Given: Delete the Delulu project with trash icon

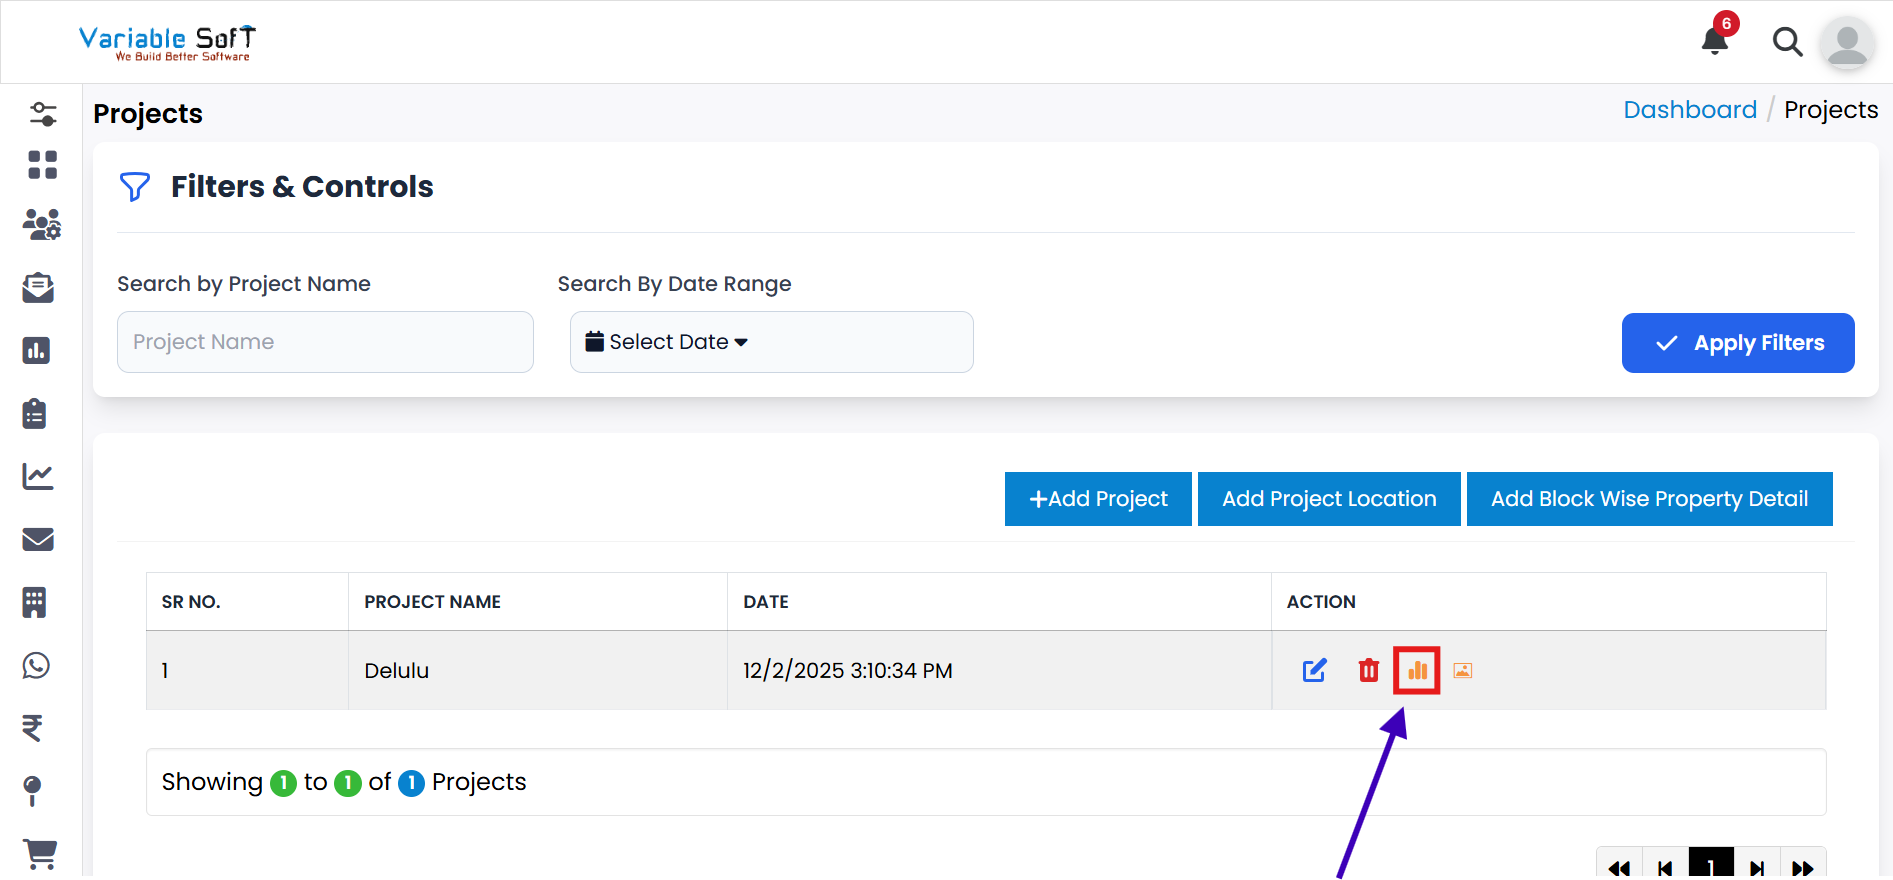Looking at the screenshot, I should point(1368,670).
